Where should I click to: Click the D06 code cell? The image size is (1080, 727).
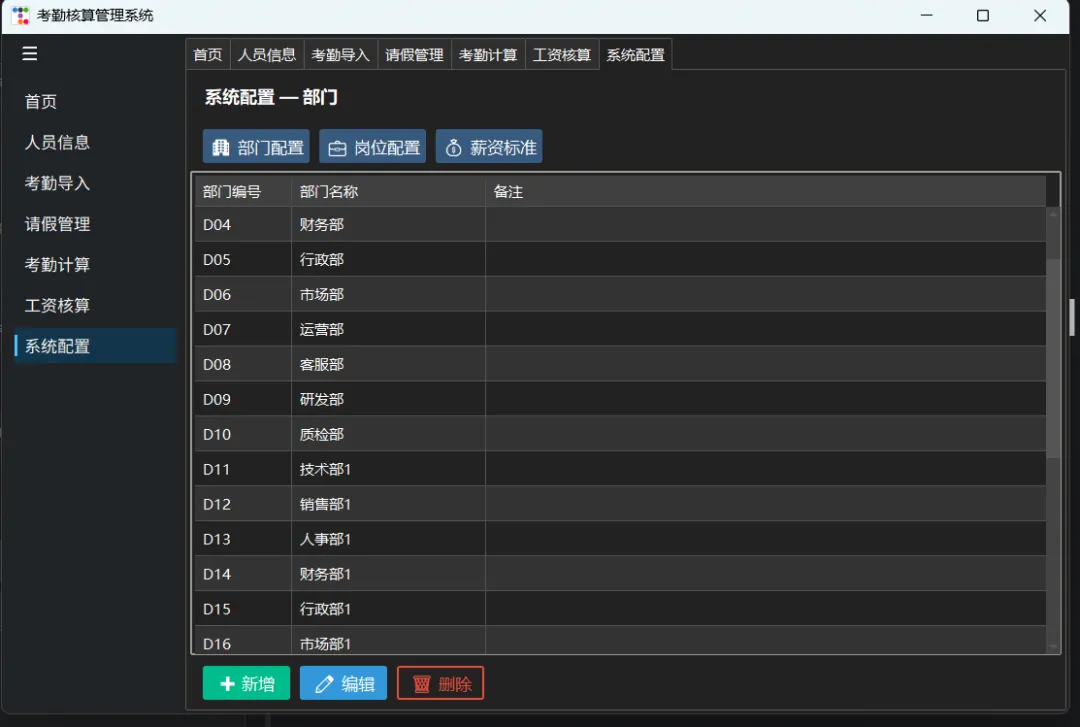pyautogui.click(x=243, y=294)
